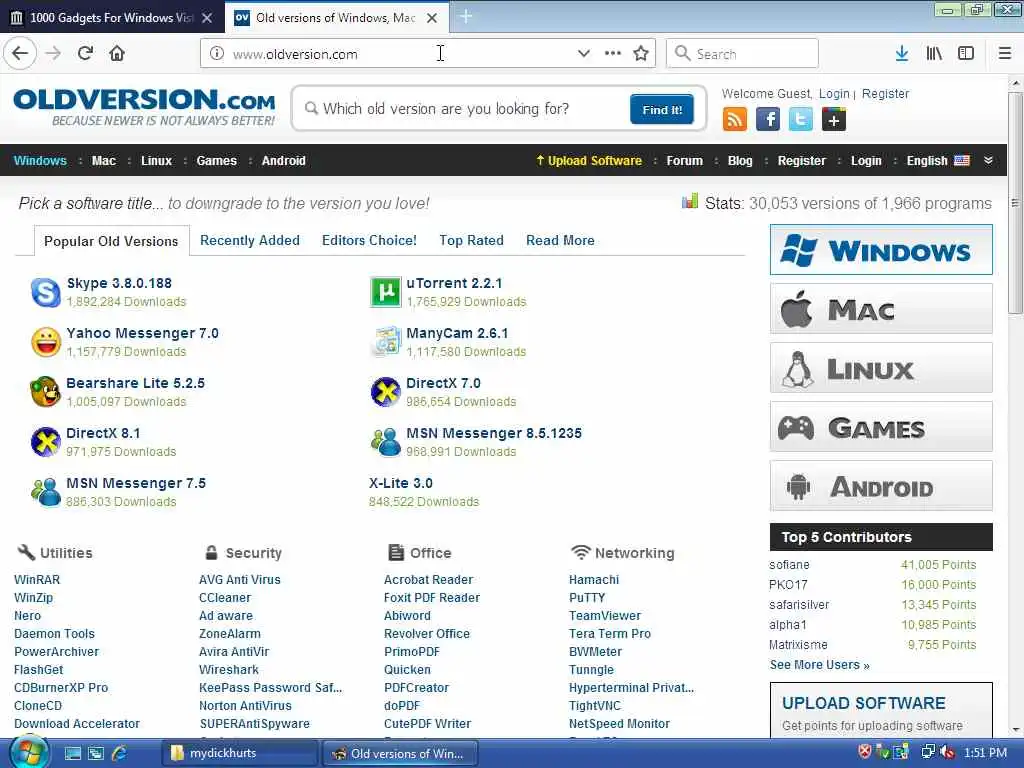
Task: Expand the double-chevron beside English
Action: [x=988, y=161]
